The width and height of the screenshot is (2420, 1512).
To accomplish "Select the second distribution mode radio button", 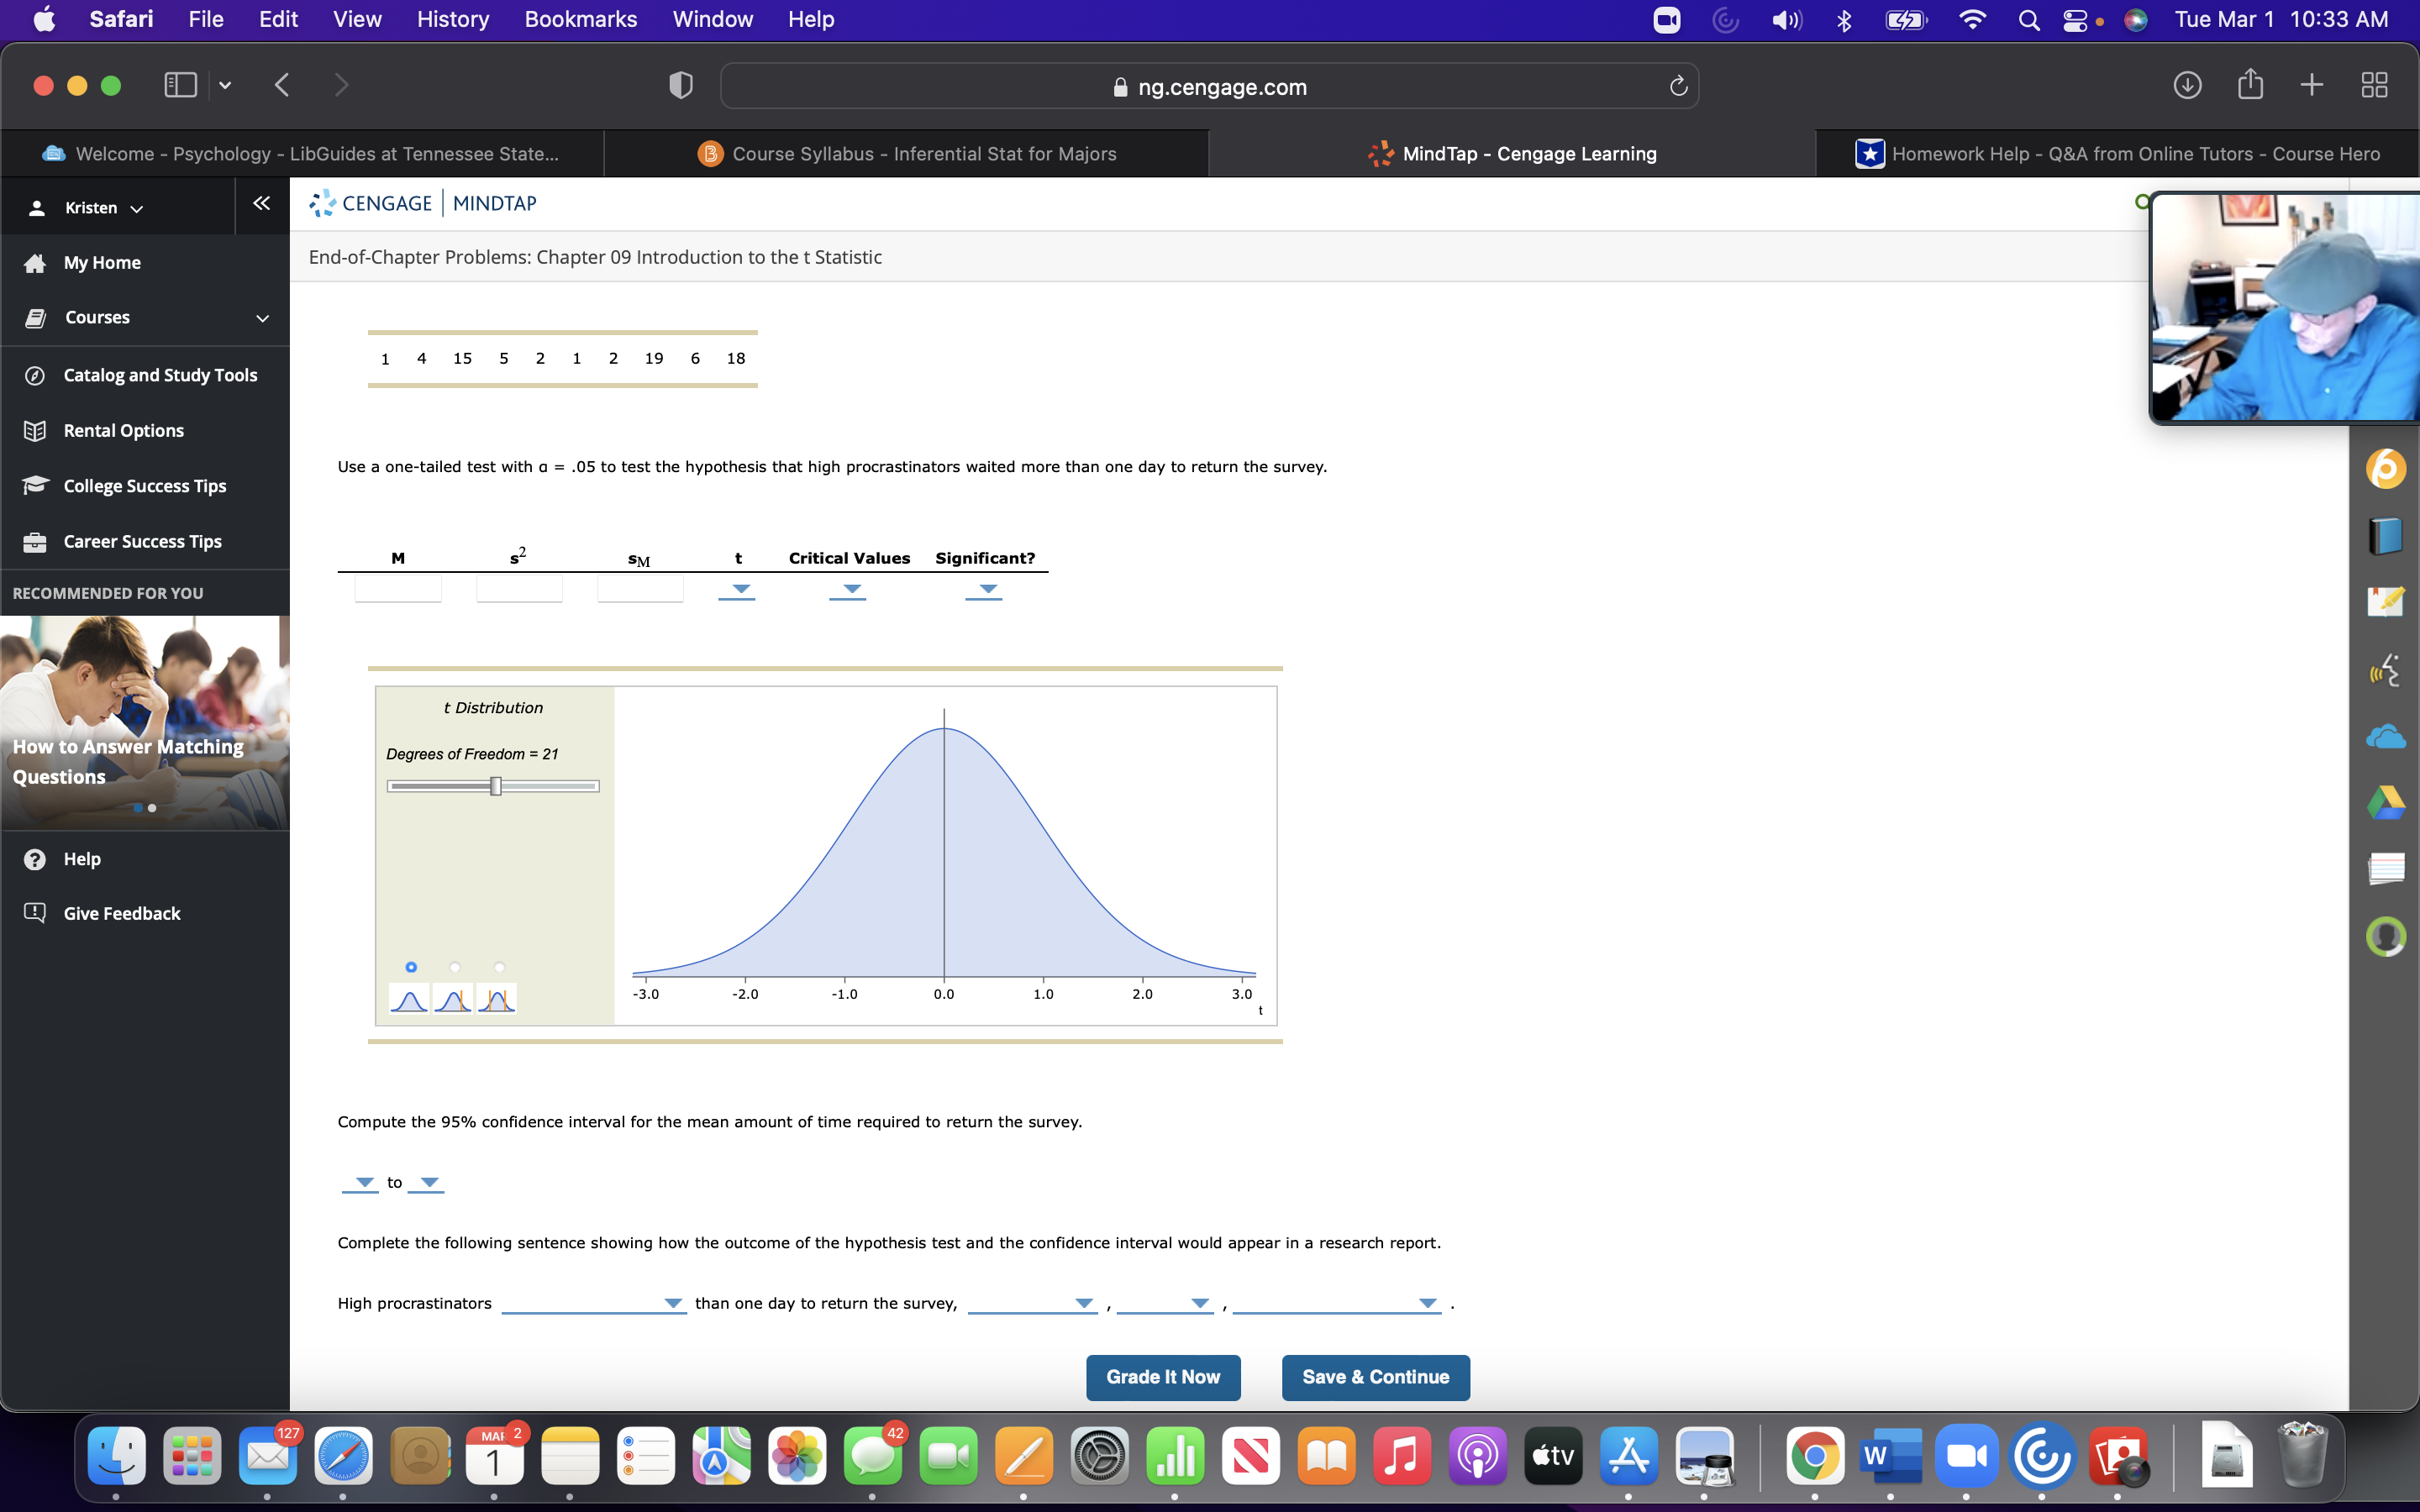I will [x=455, y=967].
